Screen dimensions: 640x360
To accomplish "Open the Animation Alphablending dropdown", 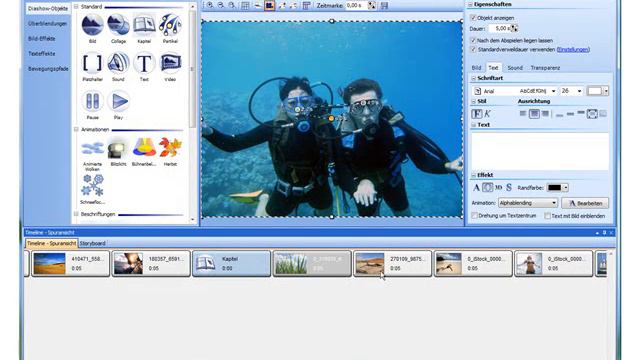I will (x=527, y=203).
